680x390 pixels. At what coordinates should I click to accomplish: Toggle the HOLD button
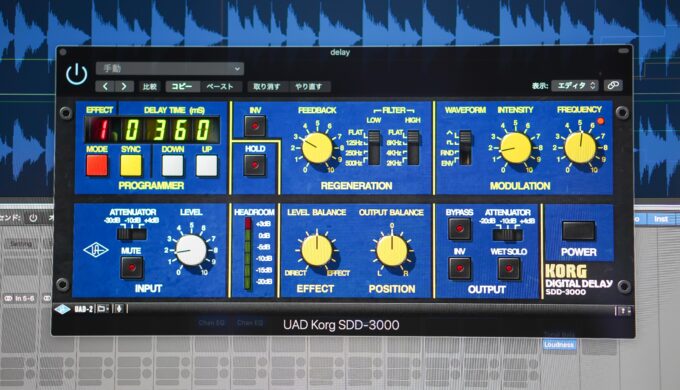pos(255,165)
